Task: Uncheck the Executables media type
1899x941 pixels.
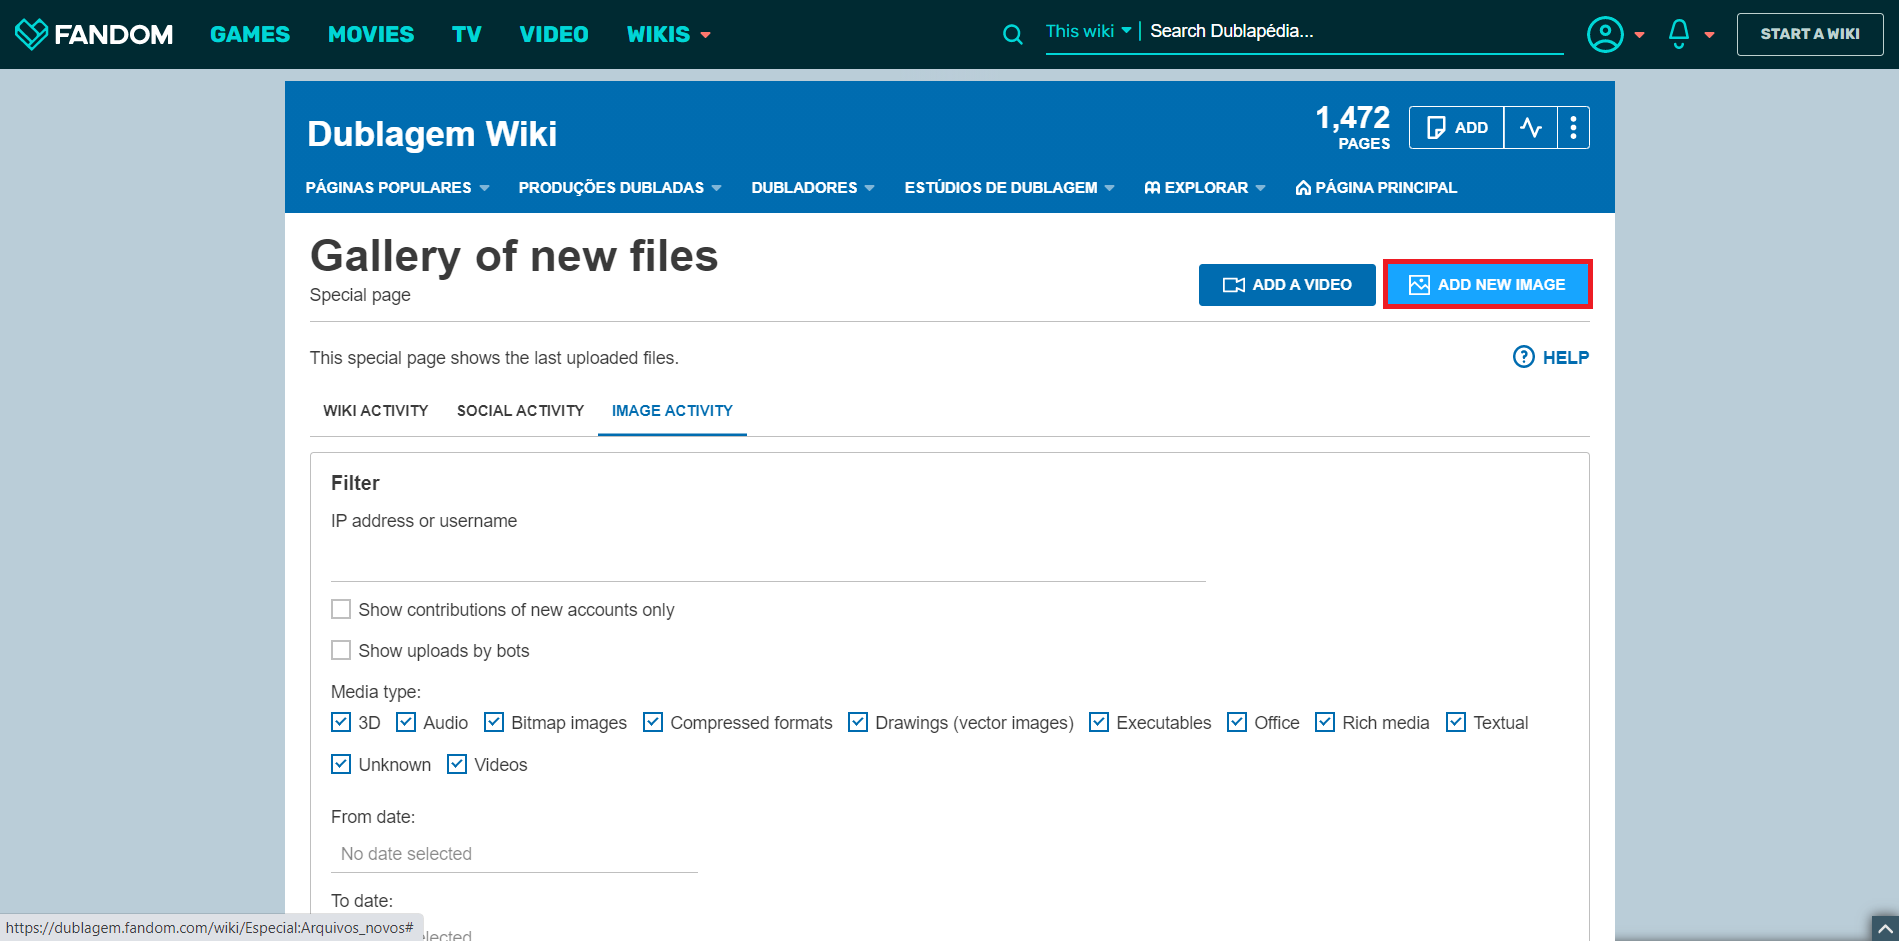Action: pos(1099,722)
